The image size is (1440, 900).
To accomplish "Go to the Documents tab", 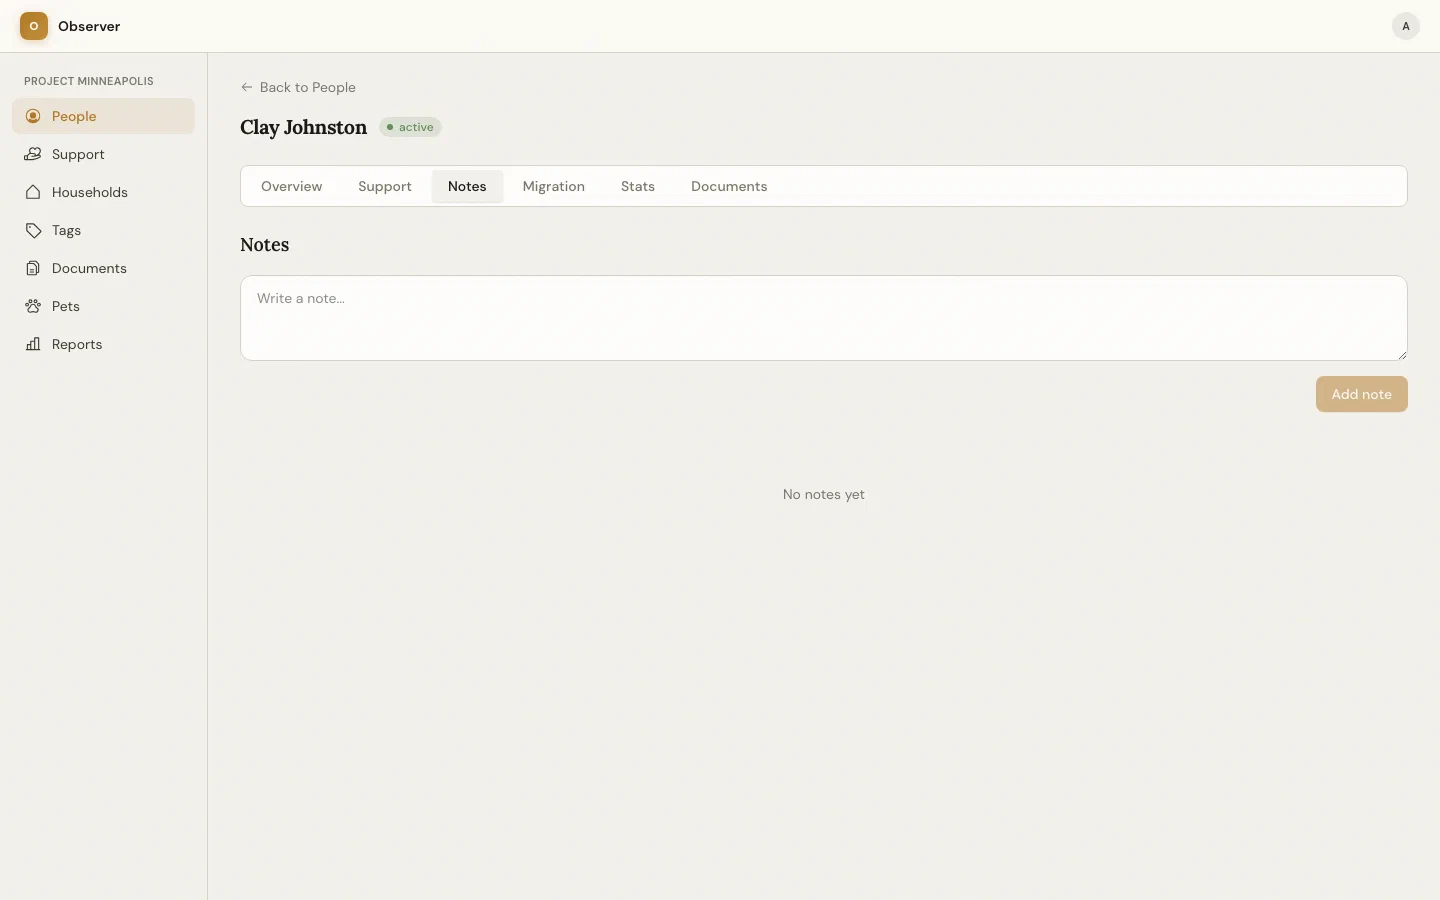I will tap(729, 186).
